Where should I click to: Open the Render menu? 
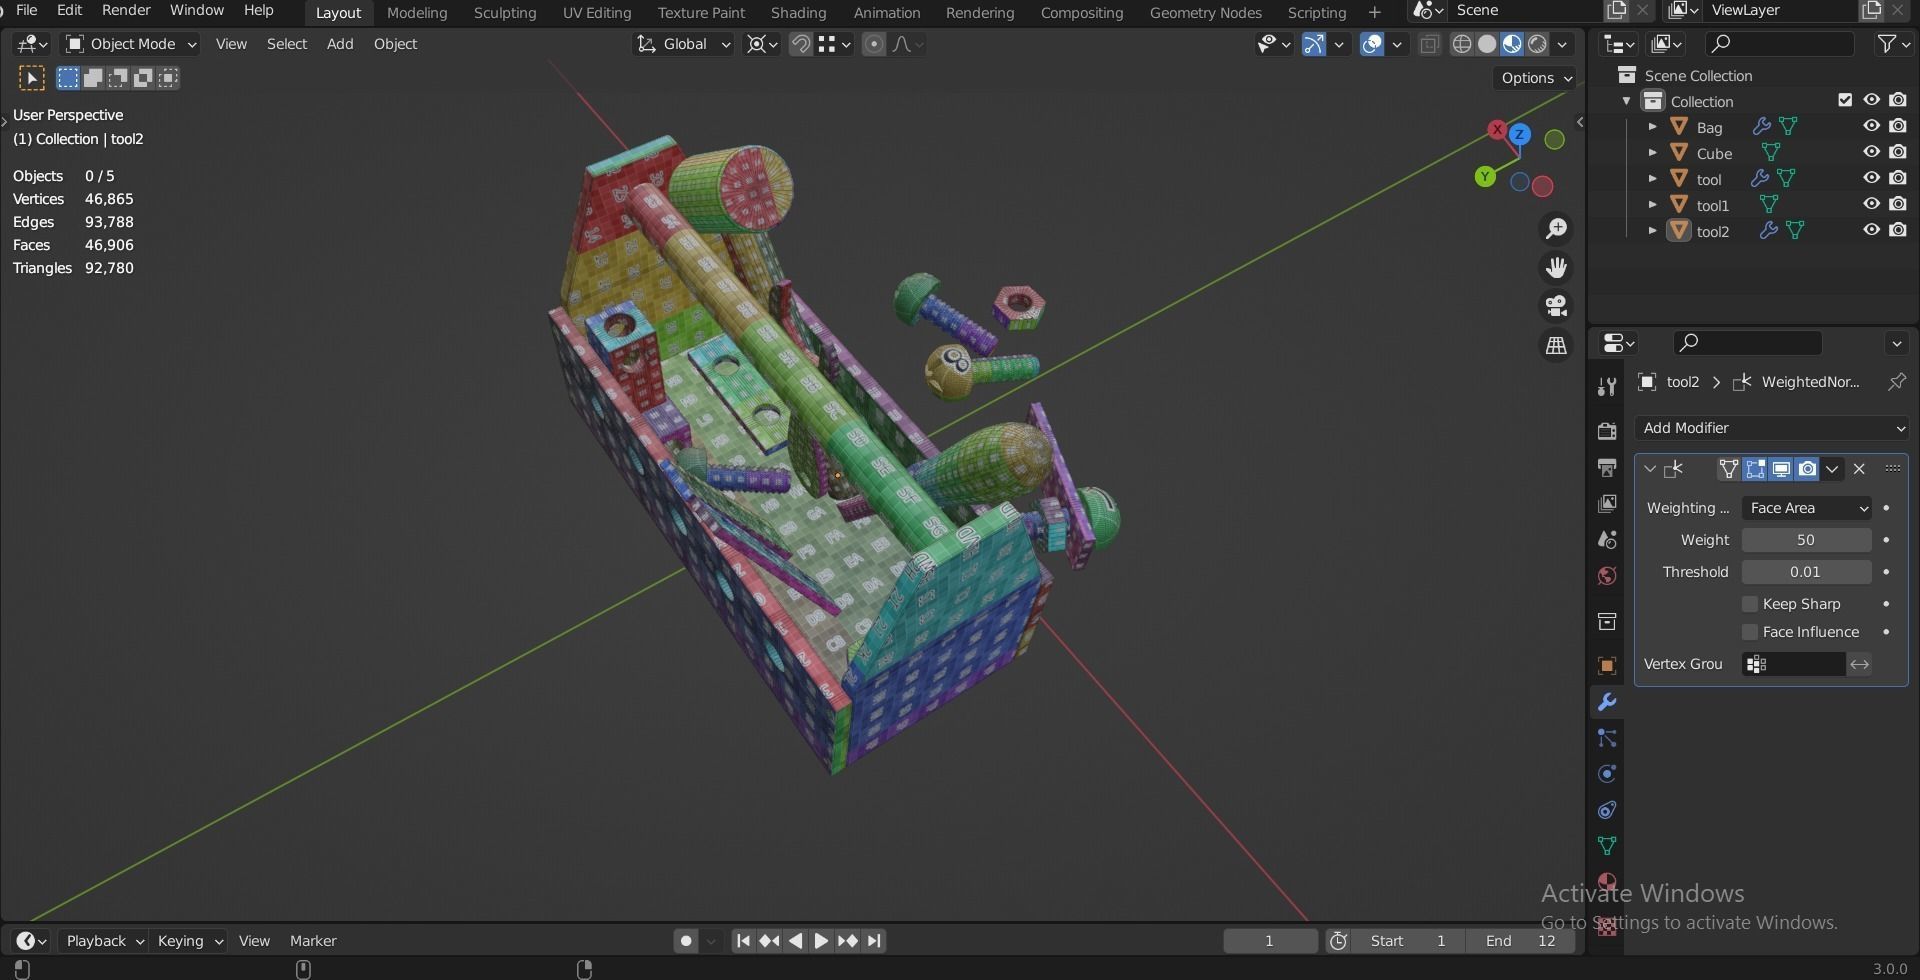tap(126, 10)
